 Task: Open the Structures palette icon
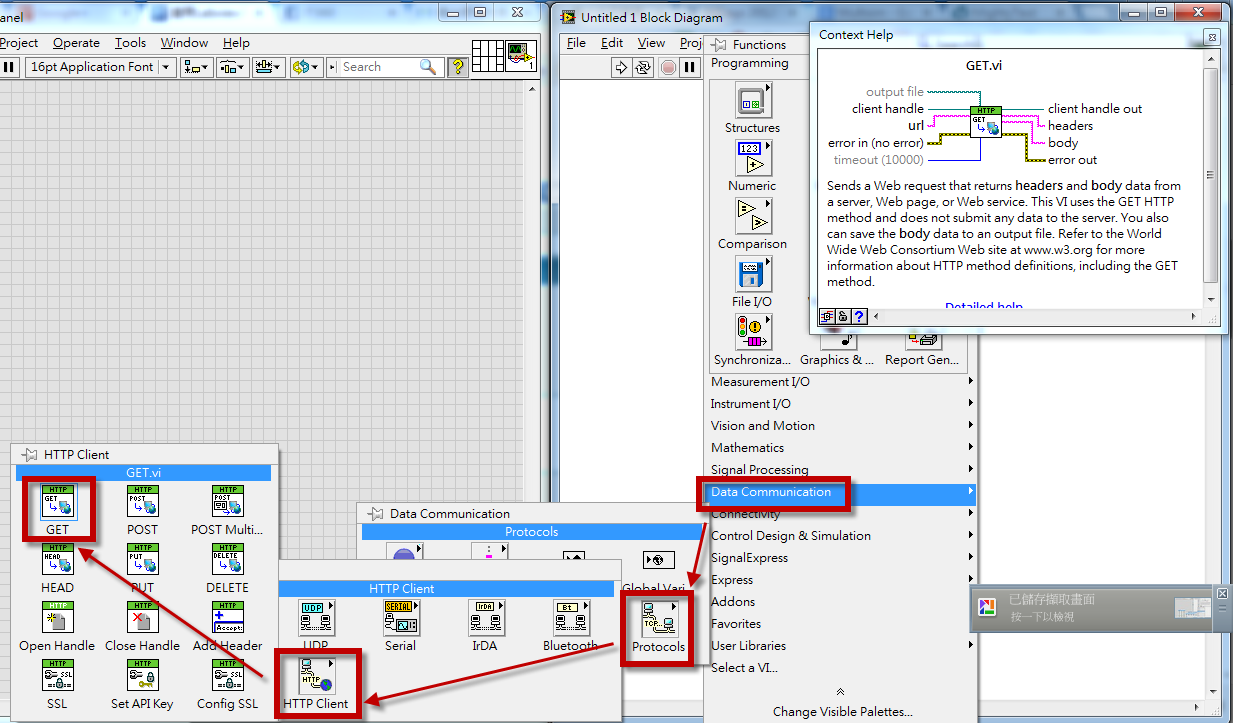(x=752, y=101)
